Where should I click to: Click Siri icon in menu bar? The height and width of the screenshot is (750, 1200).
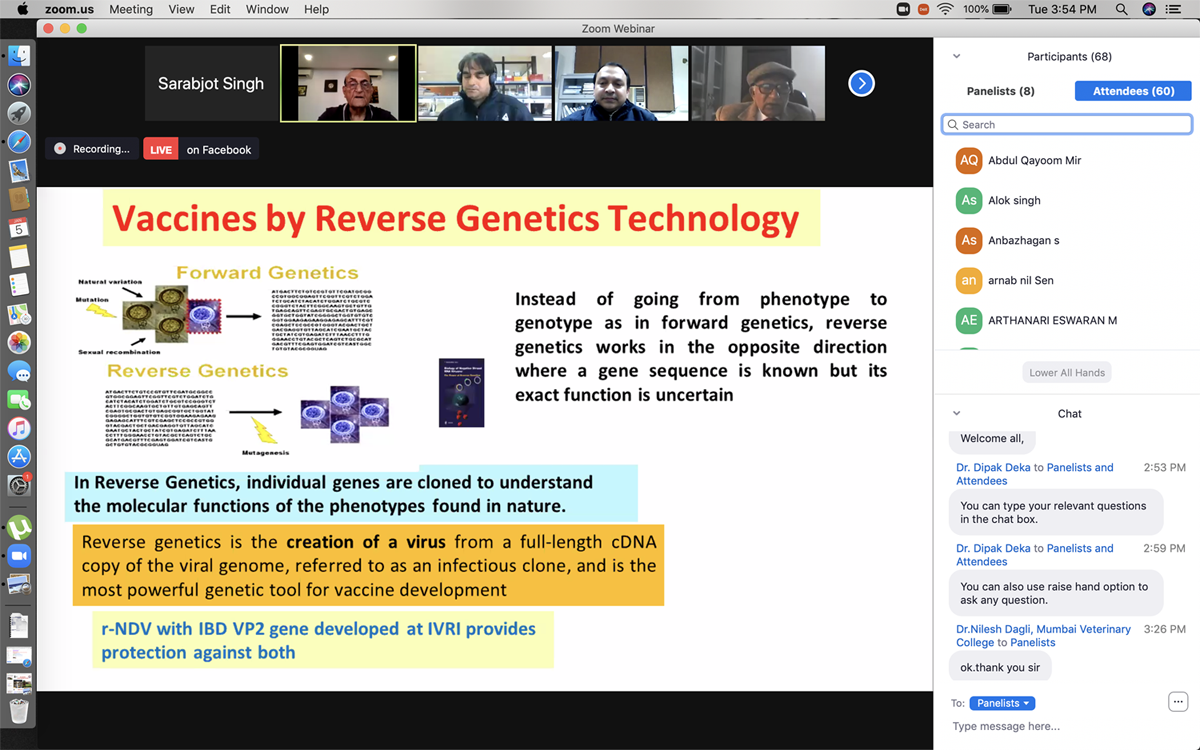[1149, 9]
